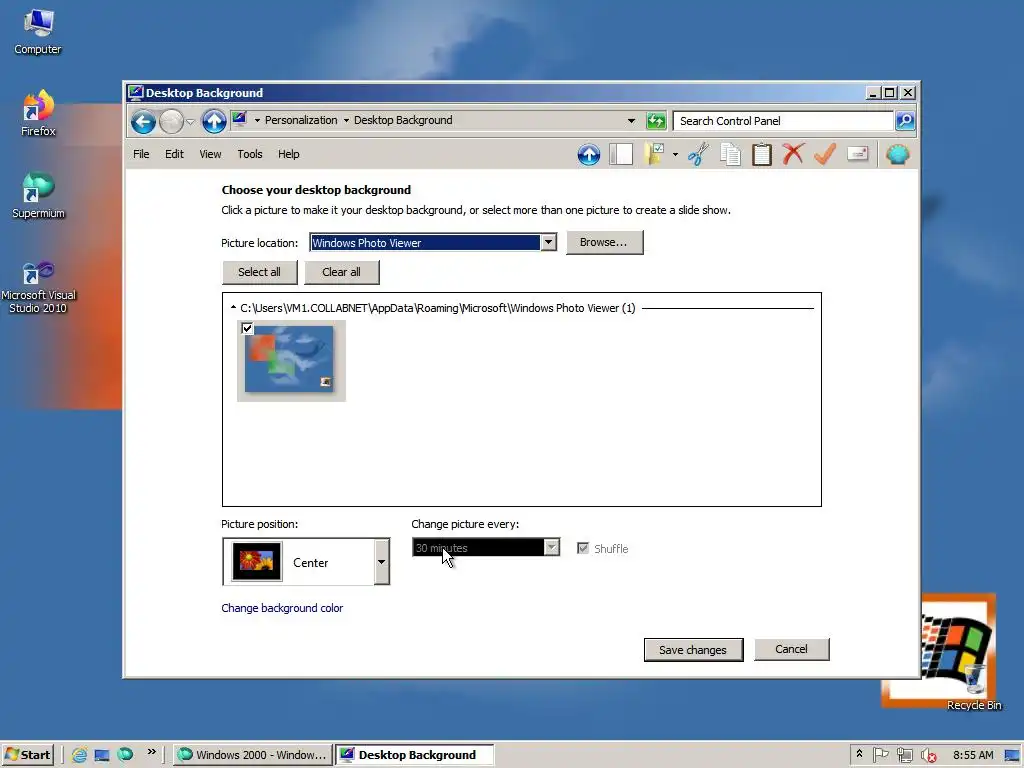Toggle the navigation pane toolbar icon

point(620,155)
